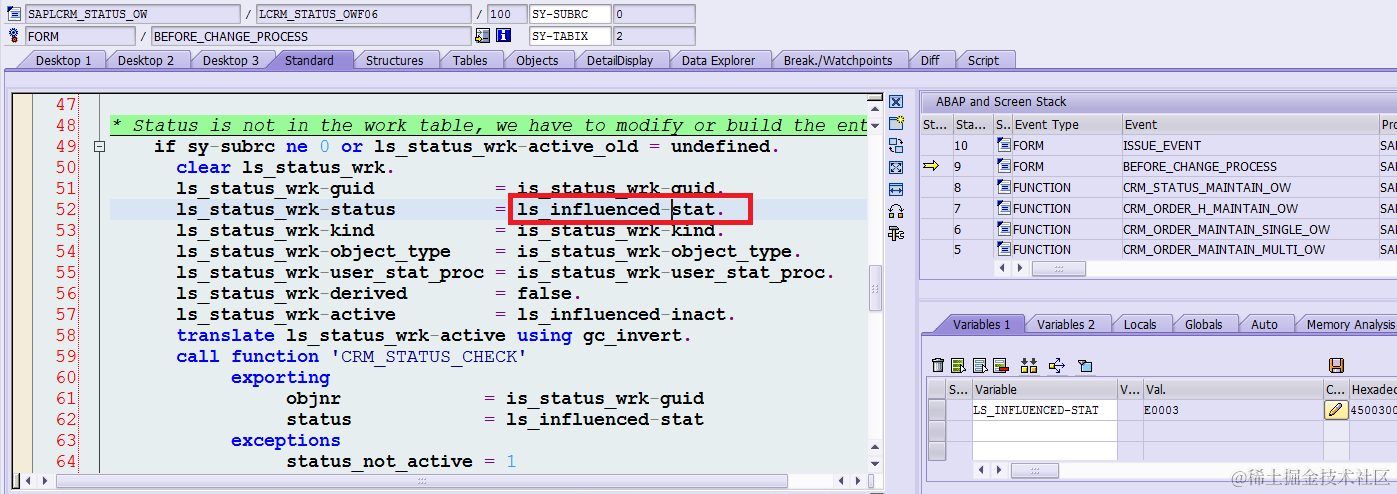Click the code editor vertical scrollbar thumb
The height and width of the screenshot is (494, 1397).
pyautogui.click(x=875, y=288)
